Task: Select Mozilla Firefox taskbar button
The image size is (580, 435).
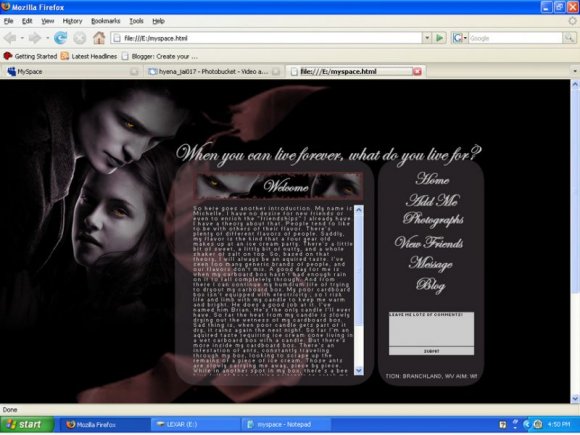Action: click(105, 425)
